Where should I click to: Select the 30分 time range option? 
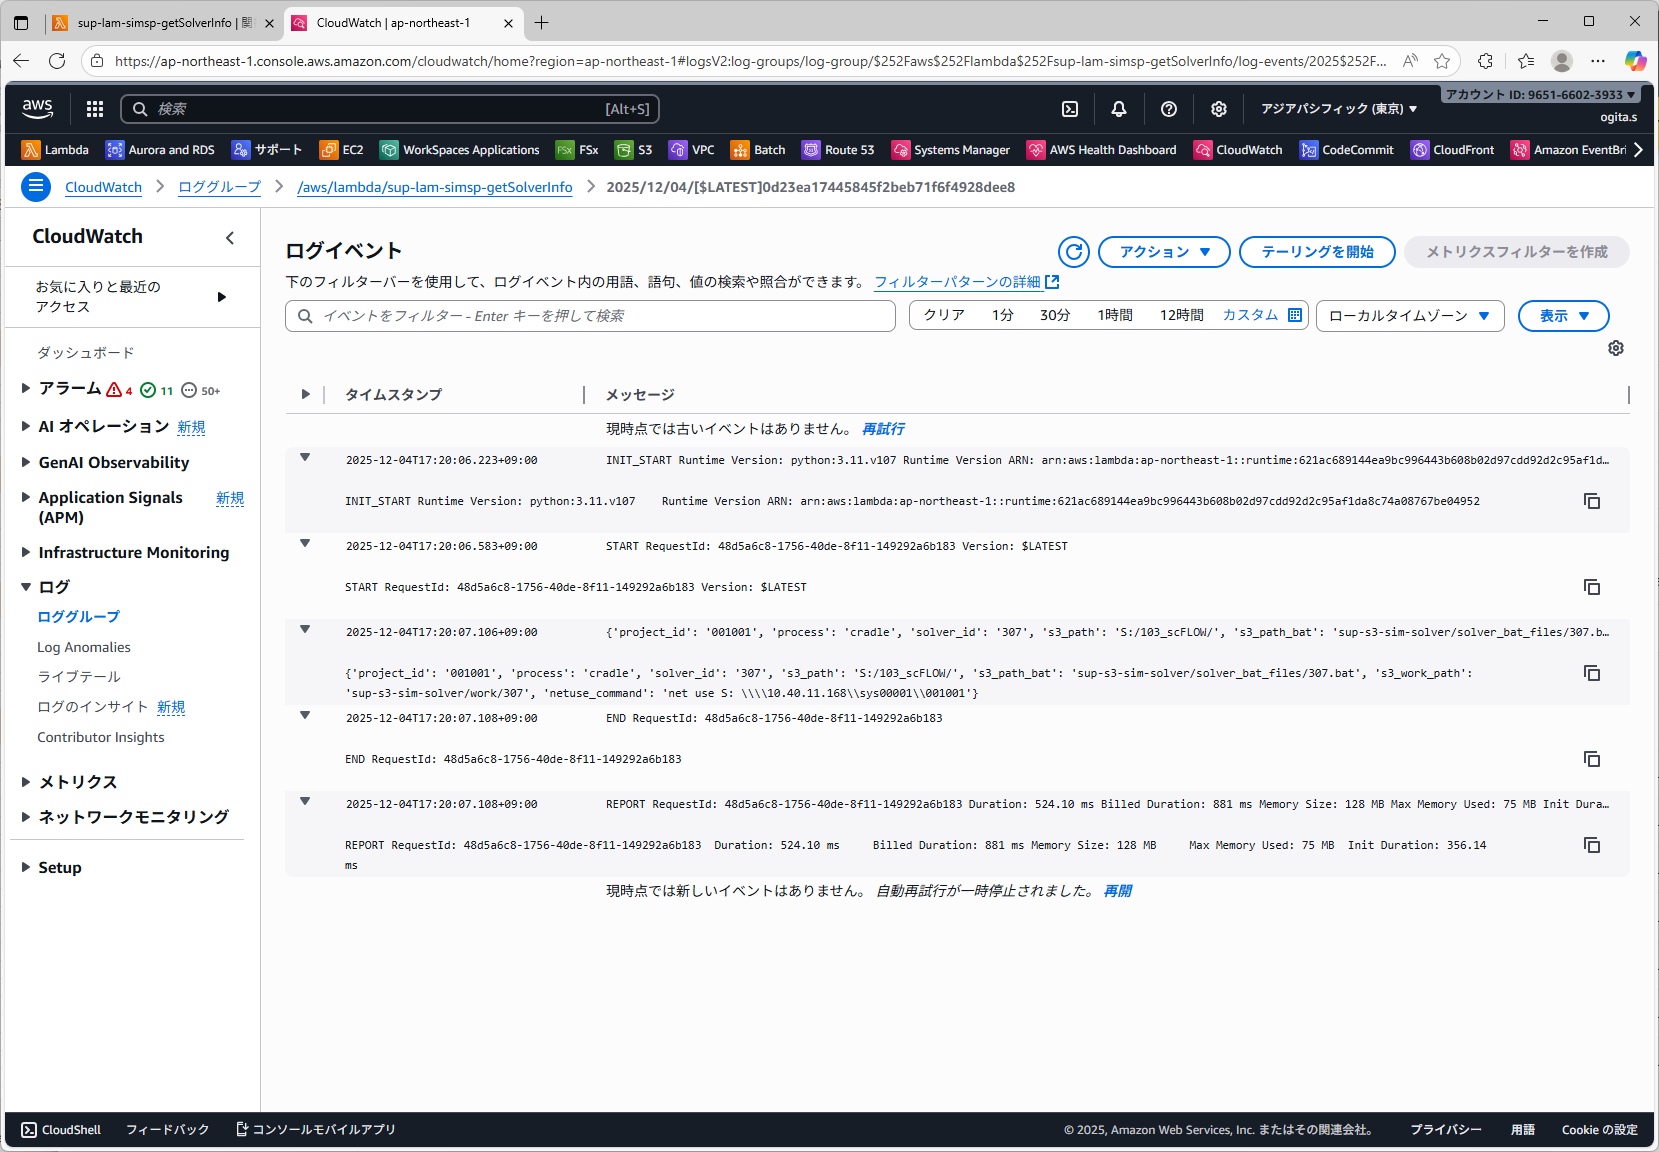tap(1054, 315)
